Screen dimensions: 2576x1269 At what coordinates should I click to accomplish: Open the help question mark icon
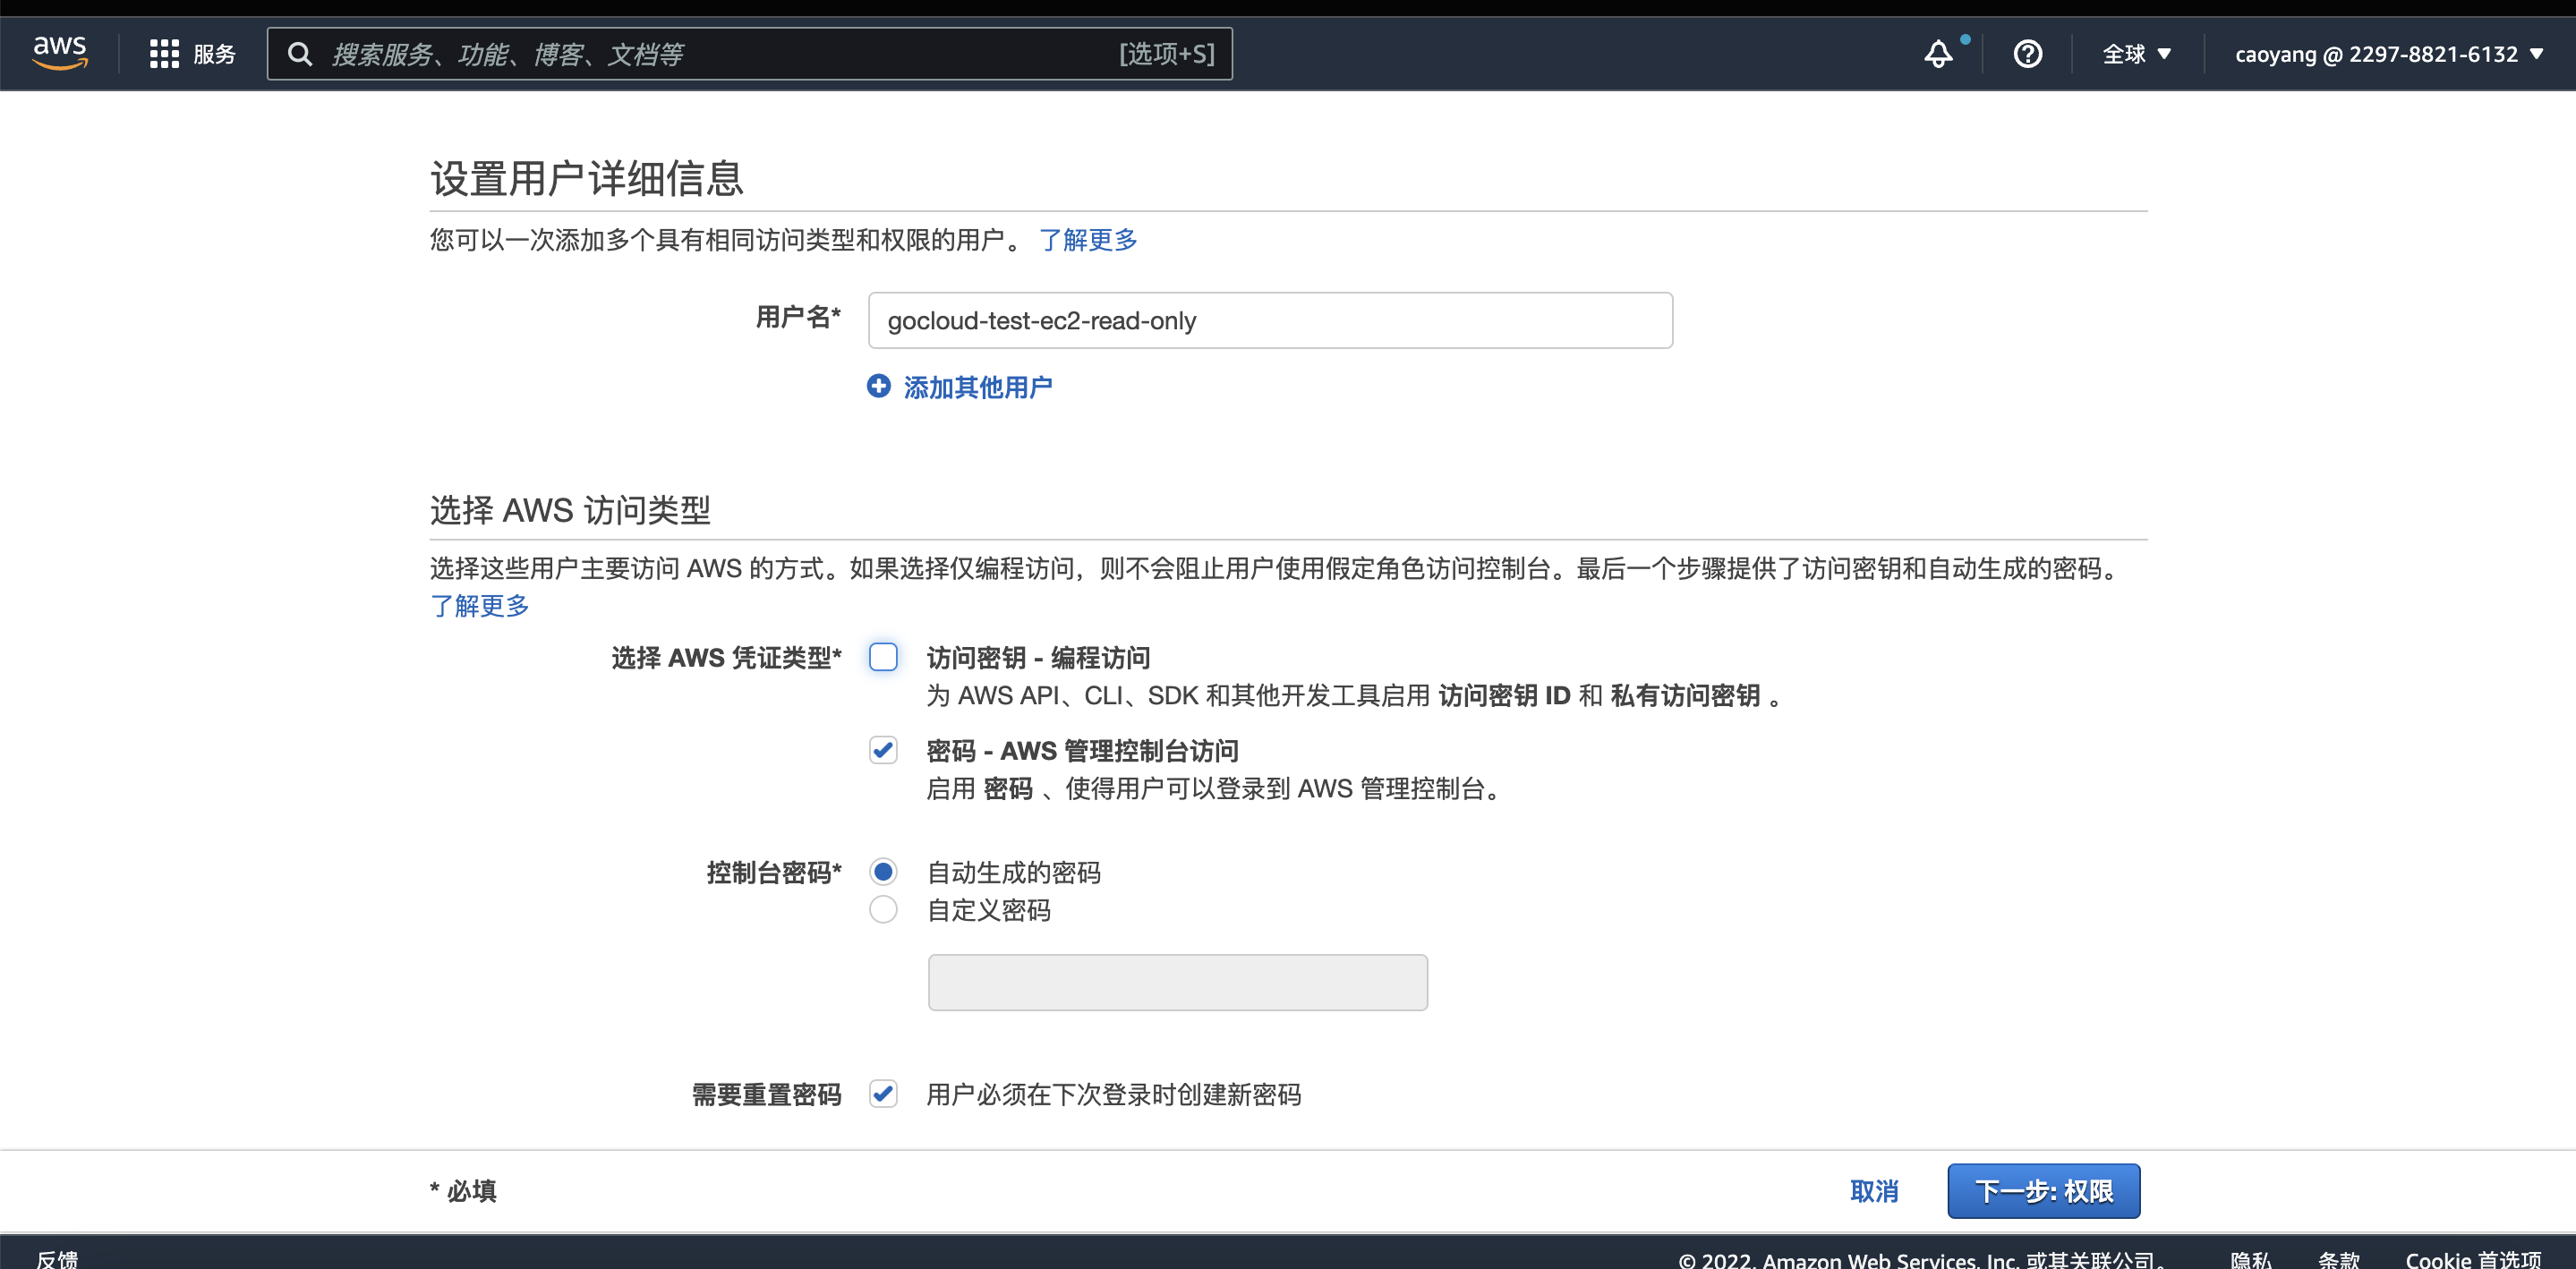(x=2027, y=54)
